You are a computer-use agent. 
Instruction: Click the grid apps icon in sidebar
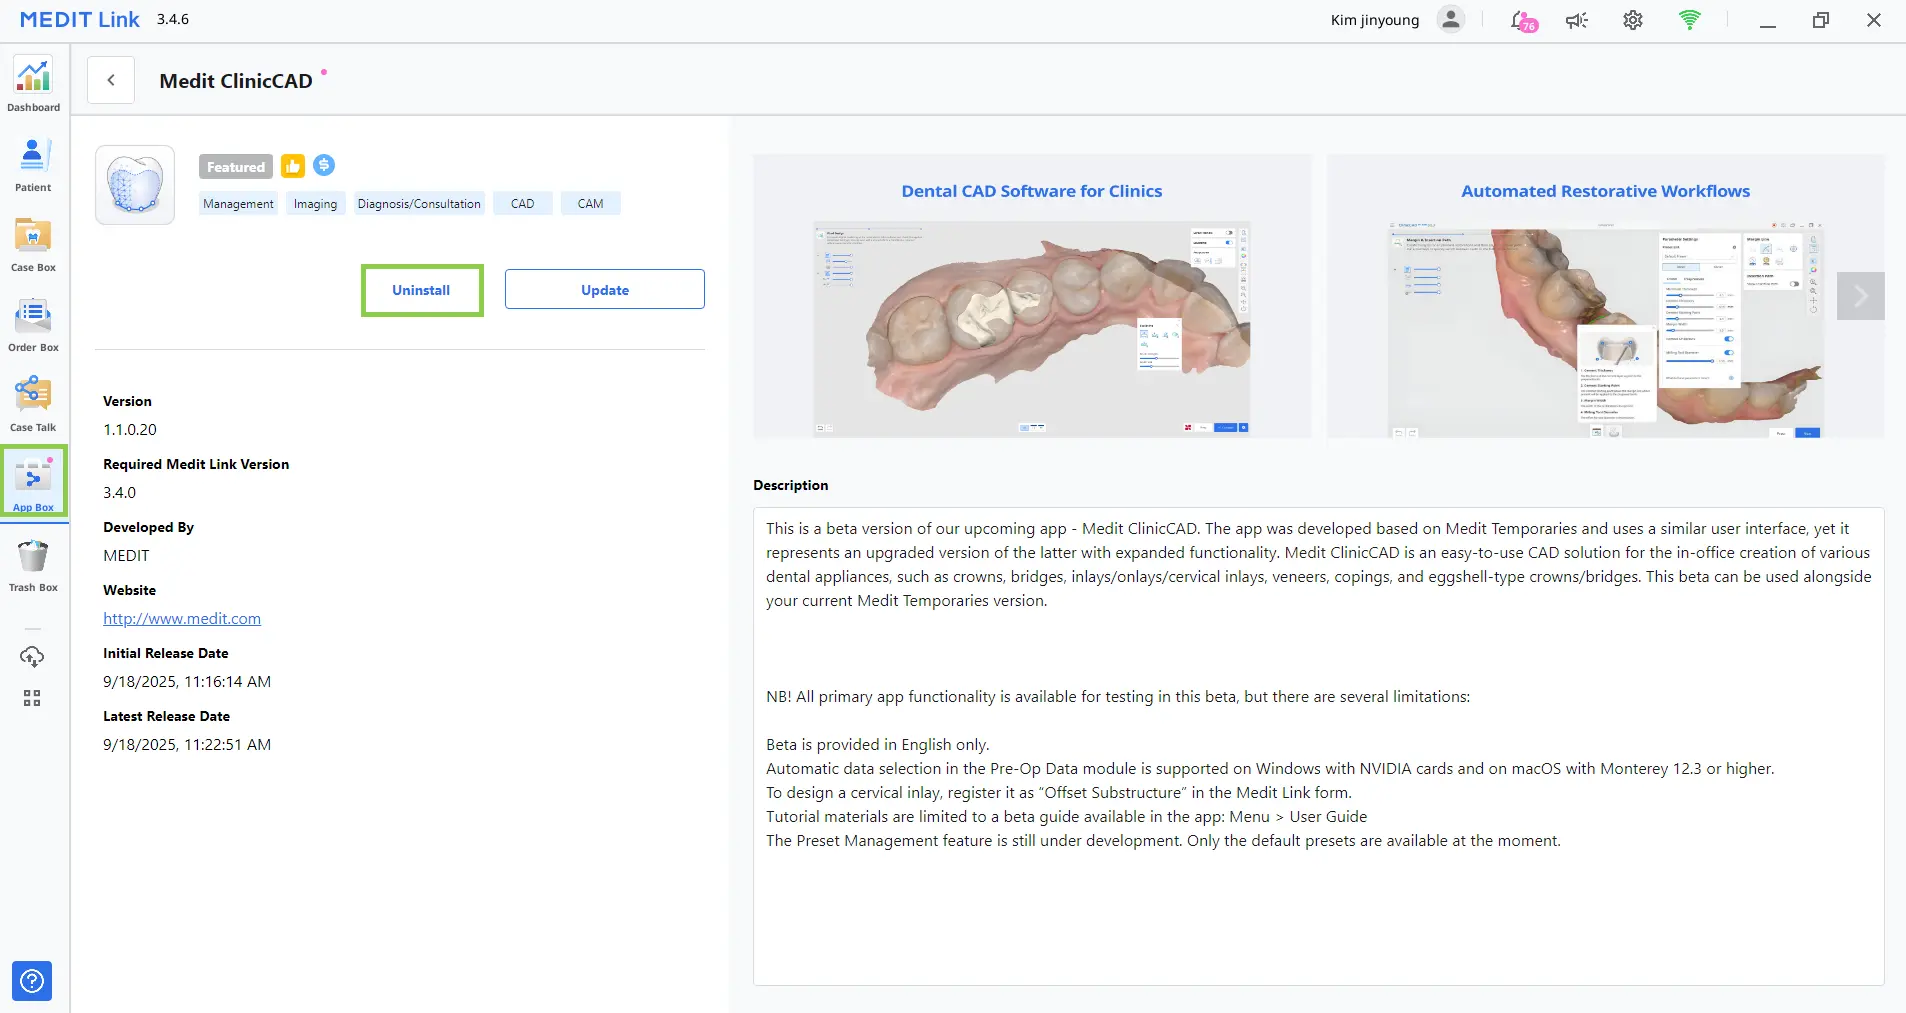[32, 698]
